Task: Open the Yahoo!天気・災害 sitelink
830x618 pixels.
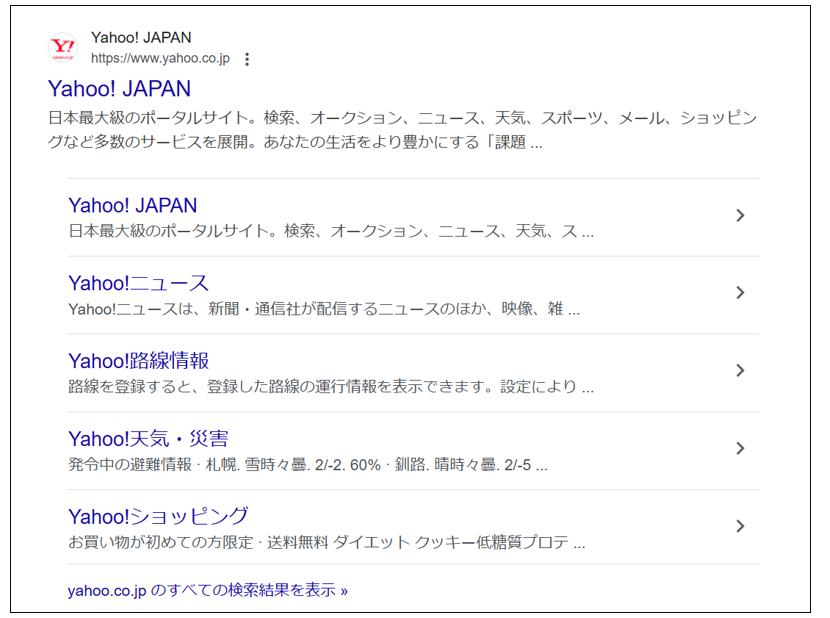Action: click(x=148, y=439)
